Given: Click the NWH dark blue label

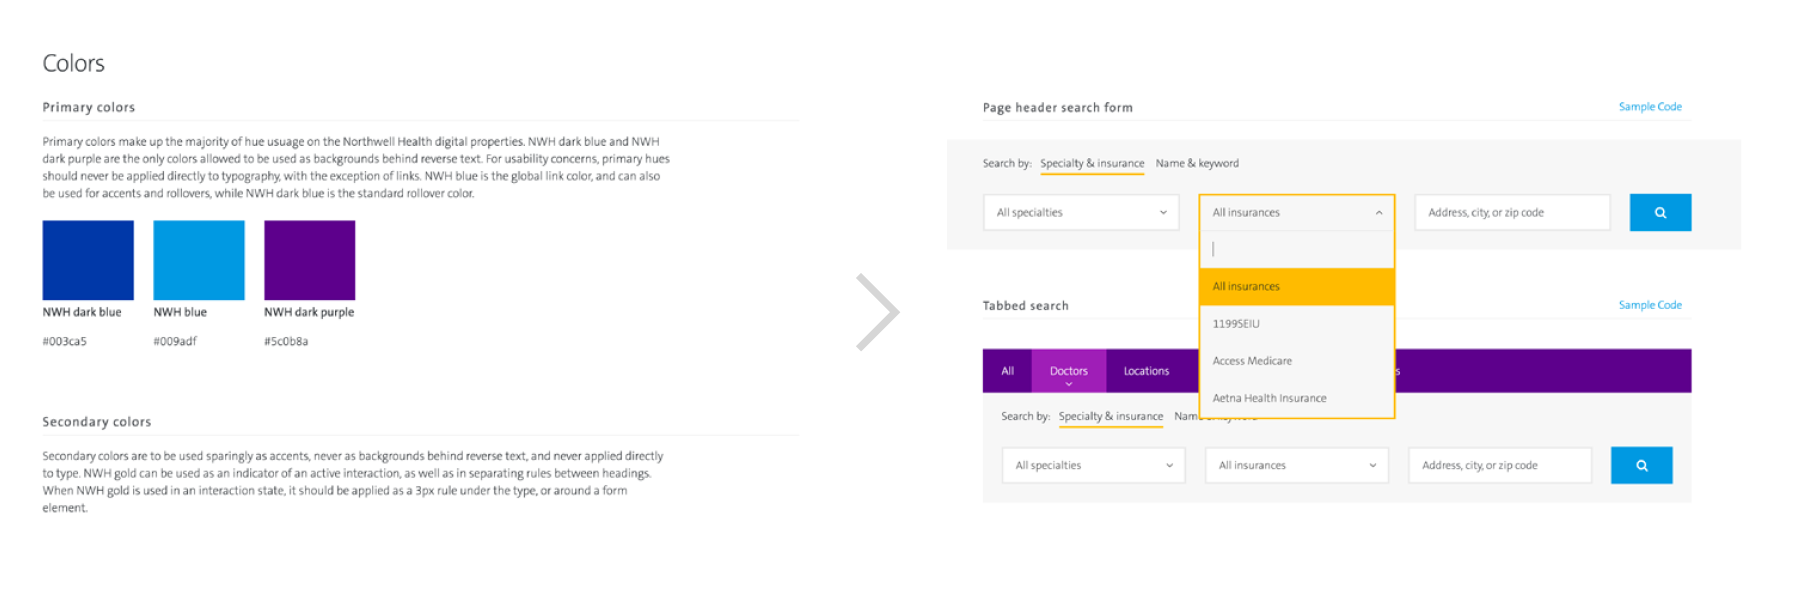Looking at the screenshot, I should [82, 312].
